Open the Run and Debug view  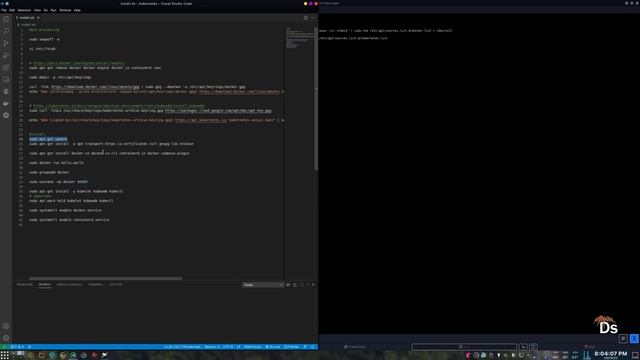point(6,55)
